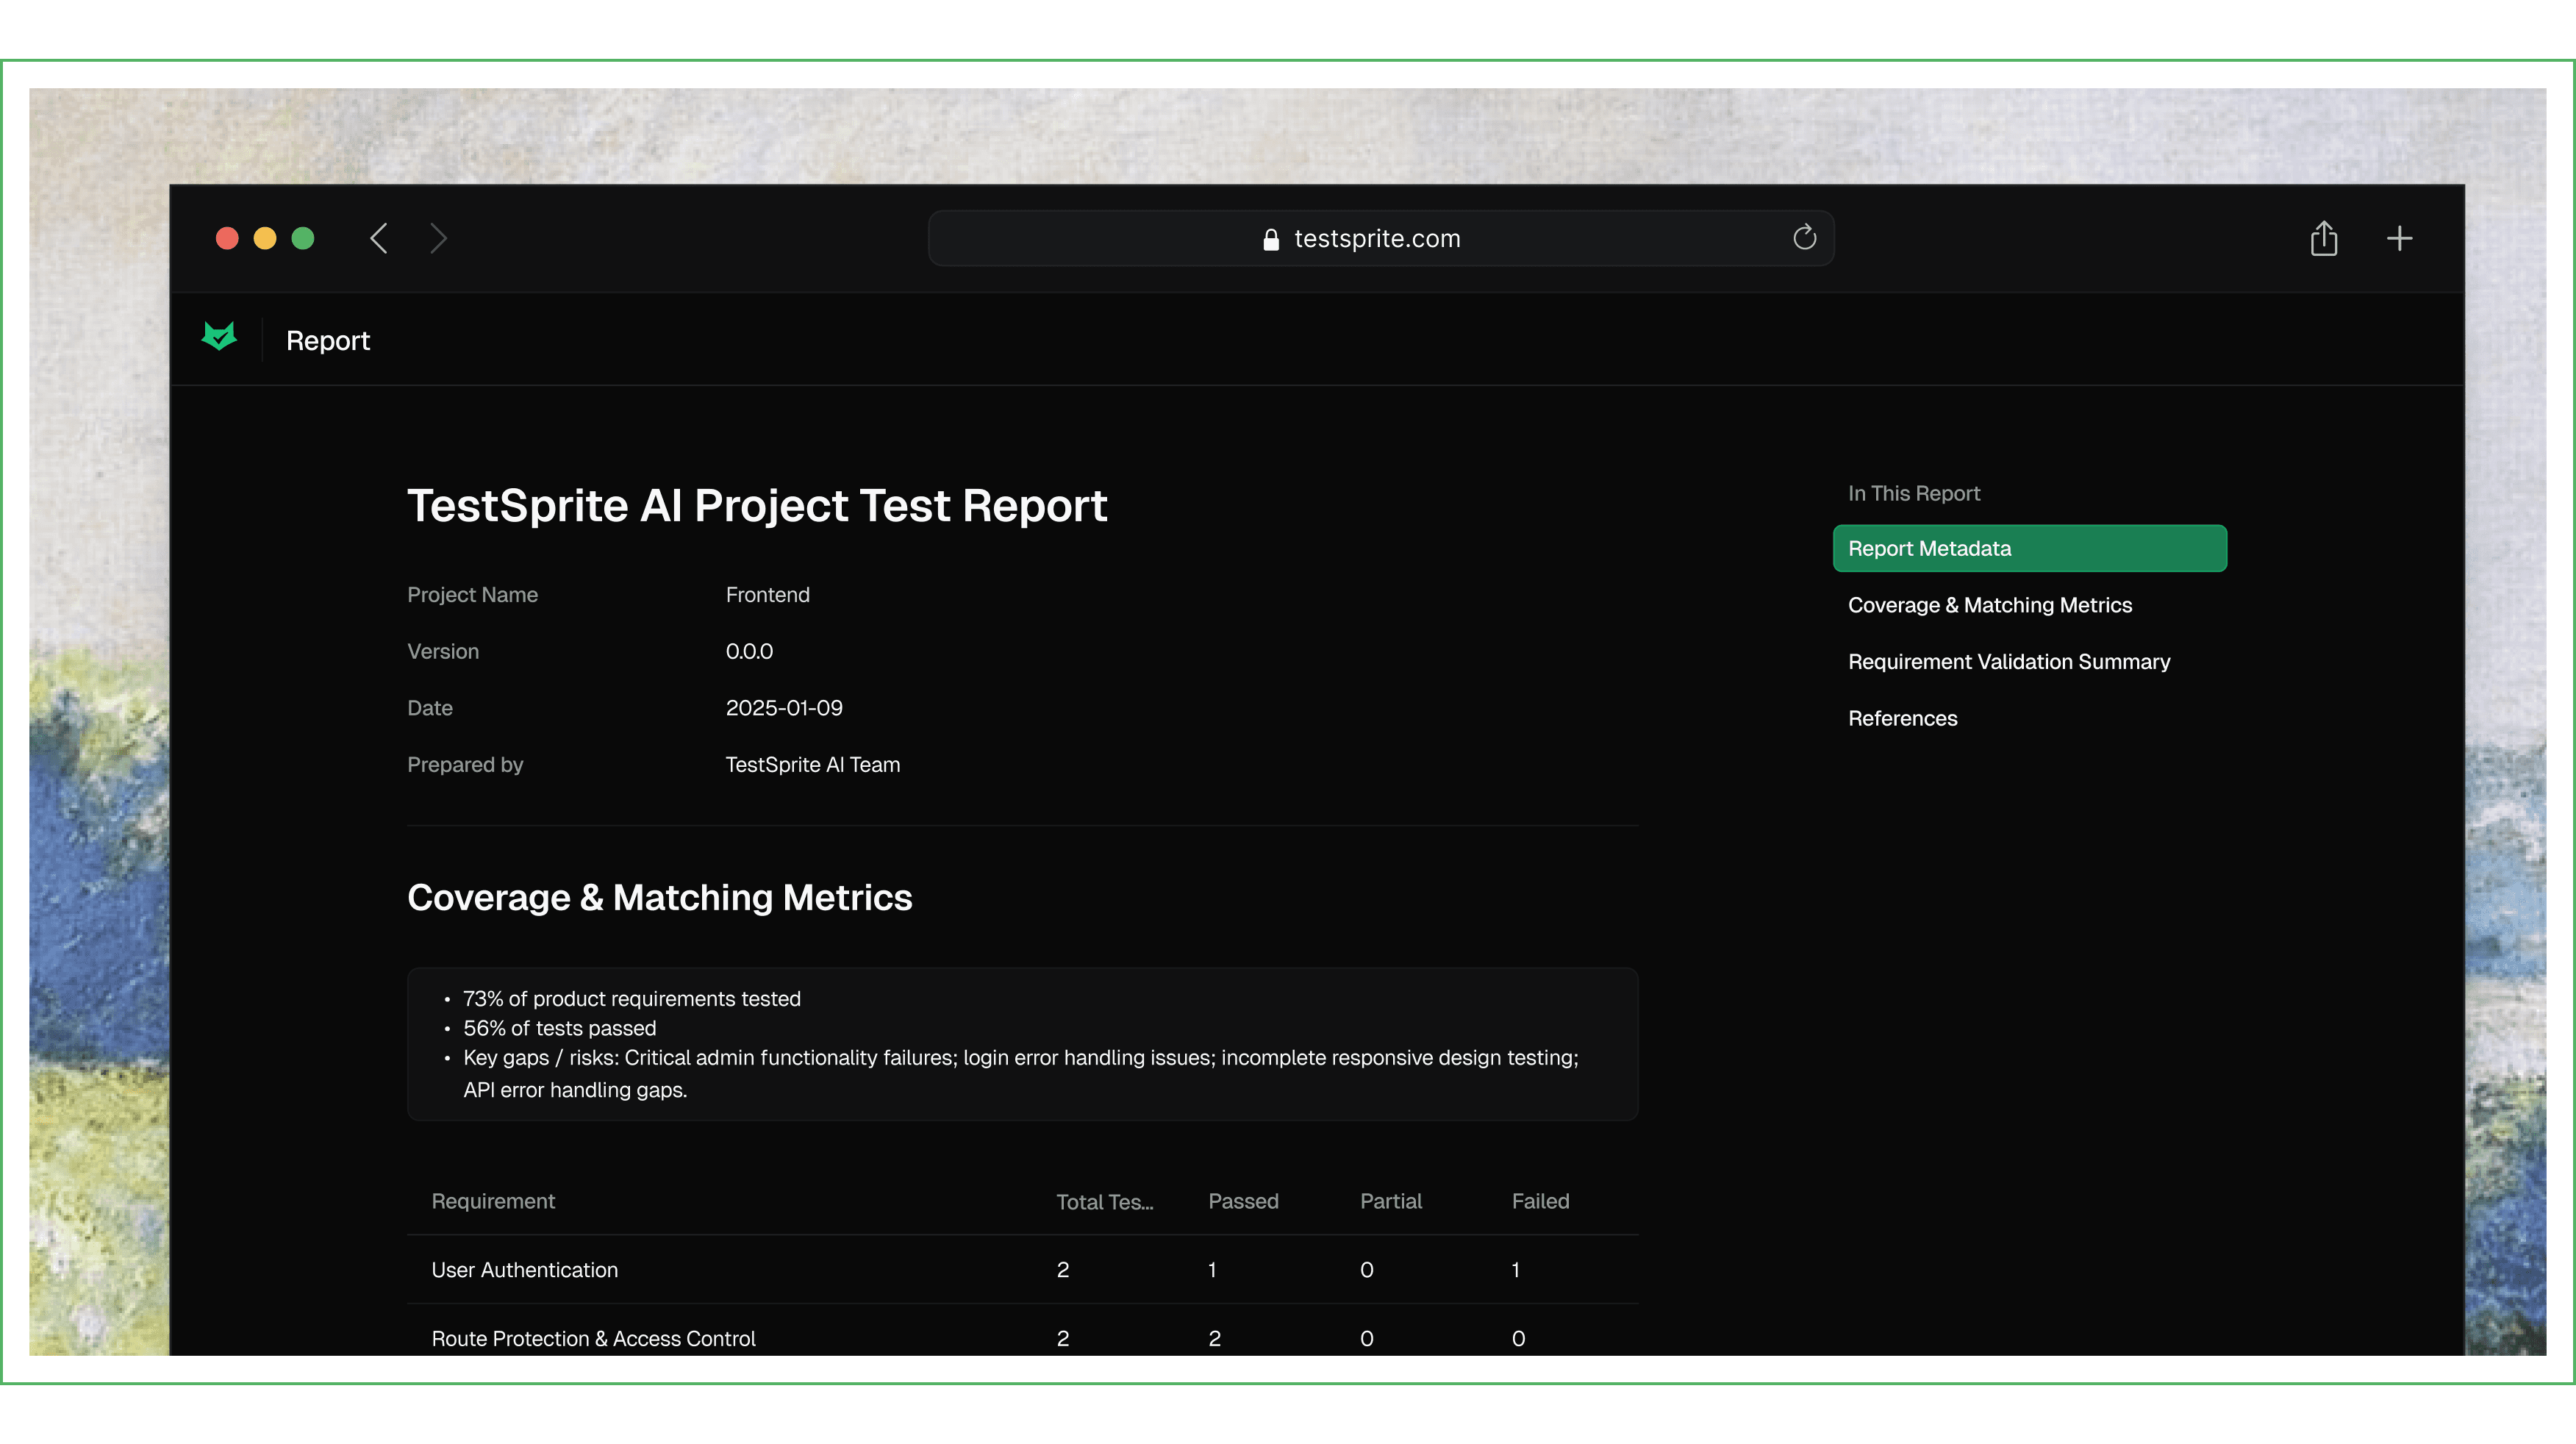The width and height of the screenshot is (2576, 1444).
Task: Click the red close window dot
Action: coord(227,239)
